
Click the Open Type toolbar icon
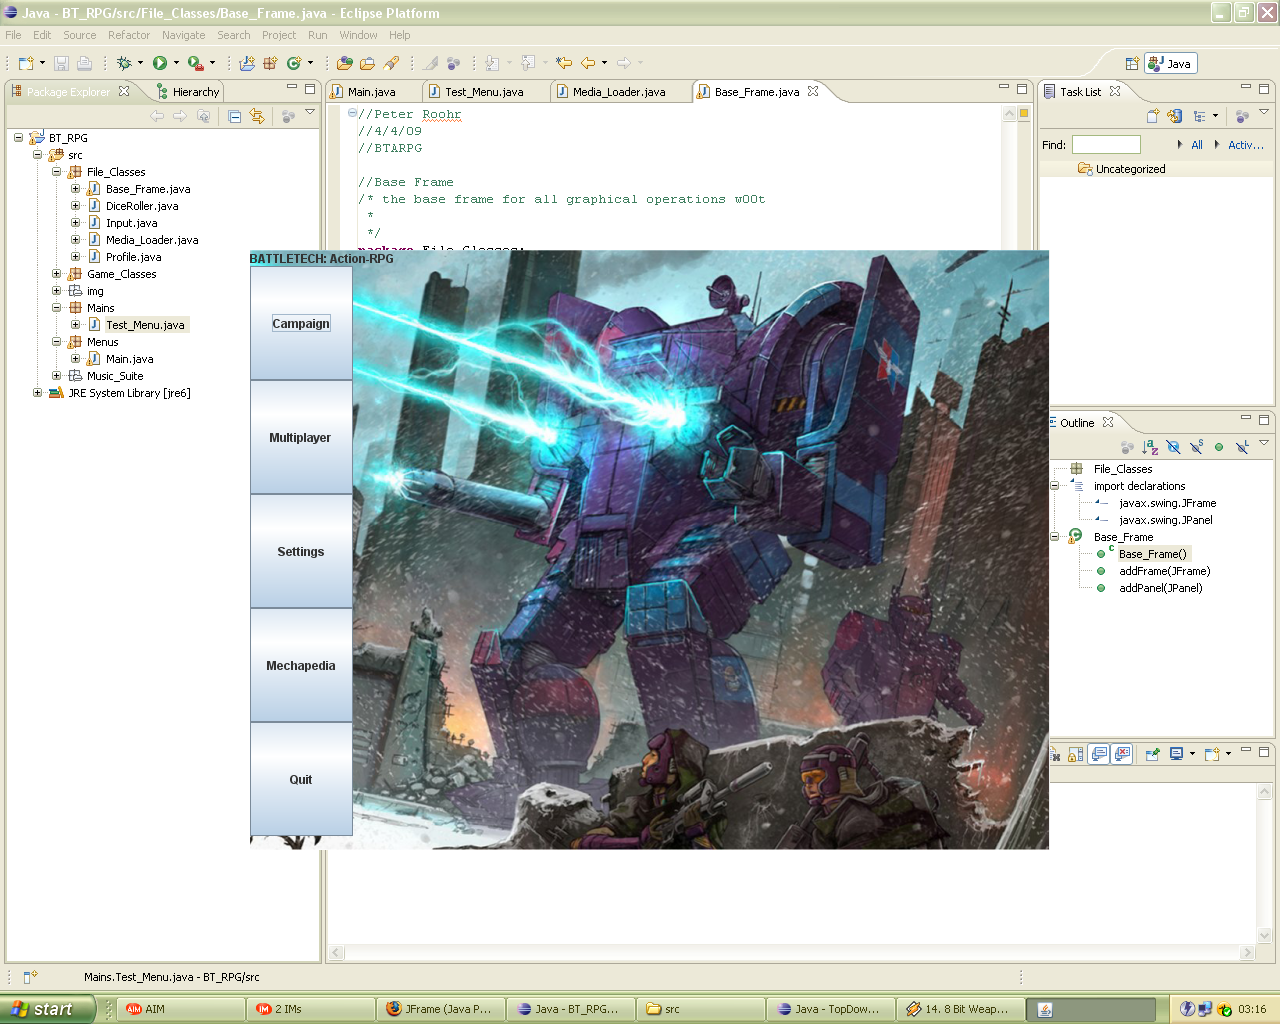[345, 63]
